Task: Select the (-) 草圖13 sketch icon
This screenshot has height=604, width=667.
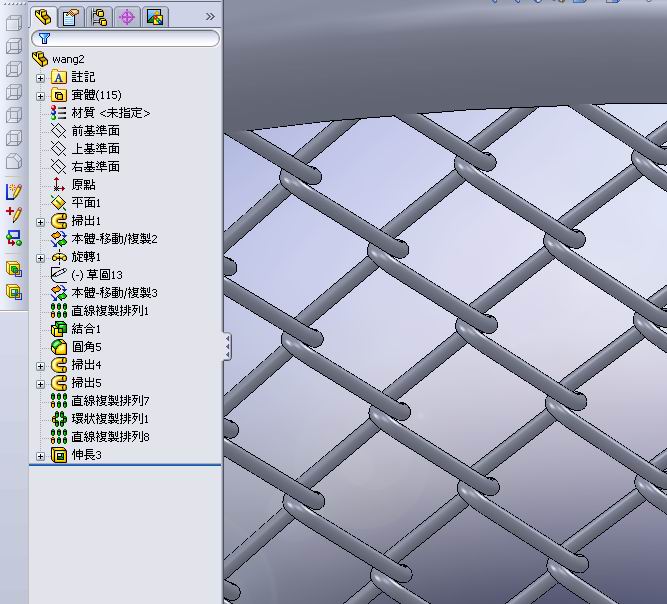Action: click(59, 275)
